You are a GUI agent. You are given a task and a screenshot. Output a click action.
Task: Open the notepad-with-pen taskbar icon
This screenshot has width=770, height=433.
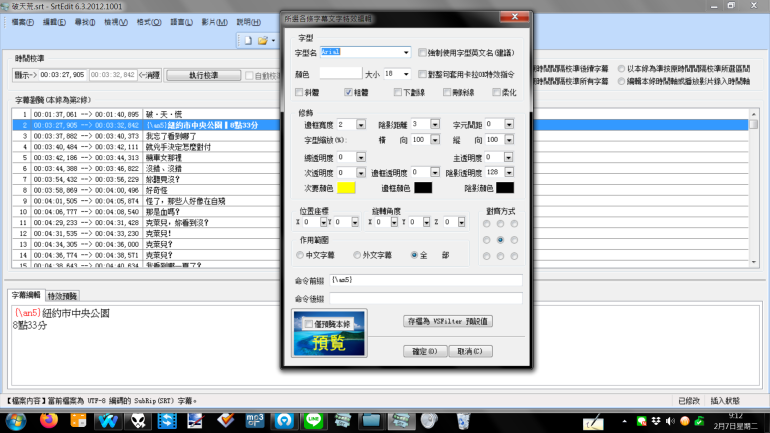tap(195, 421)
